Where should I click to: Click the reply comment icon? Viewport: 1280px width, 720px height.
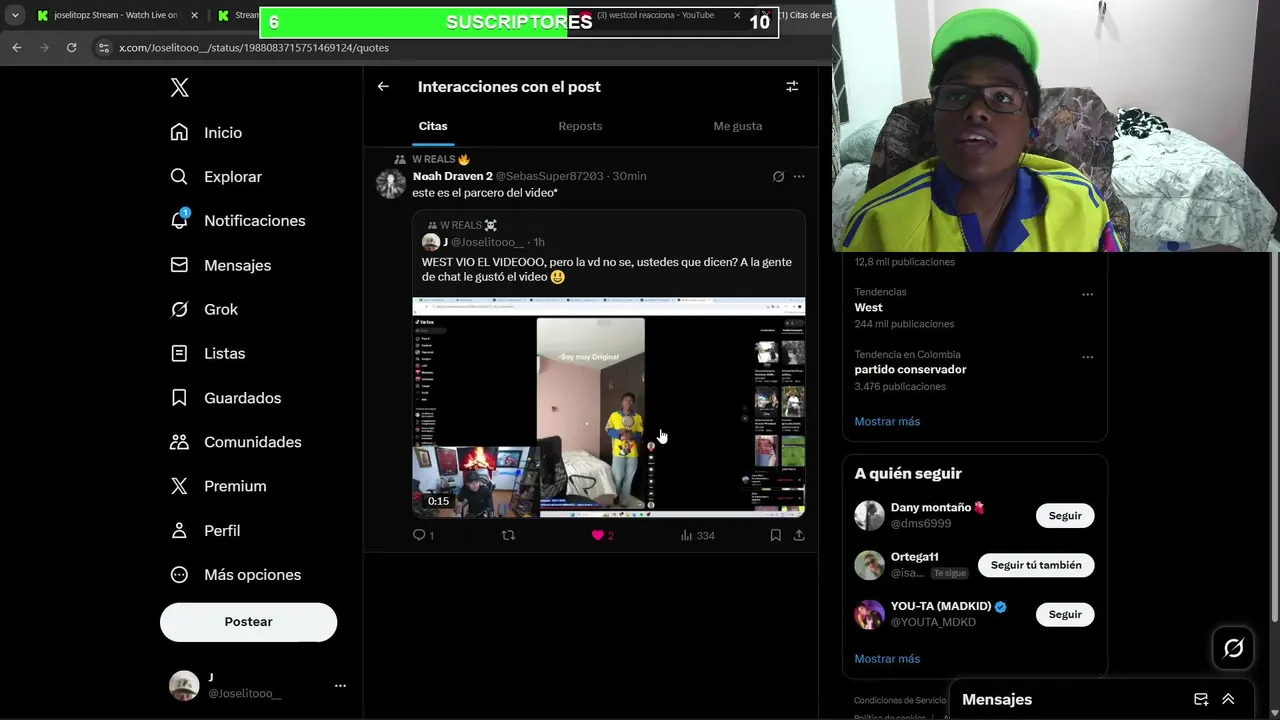coord(419,536)
